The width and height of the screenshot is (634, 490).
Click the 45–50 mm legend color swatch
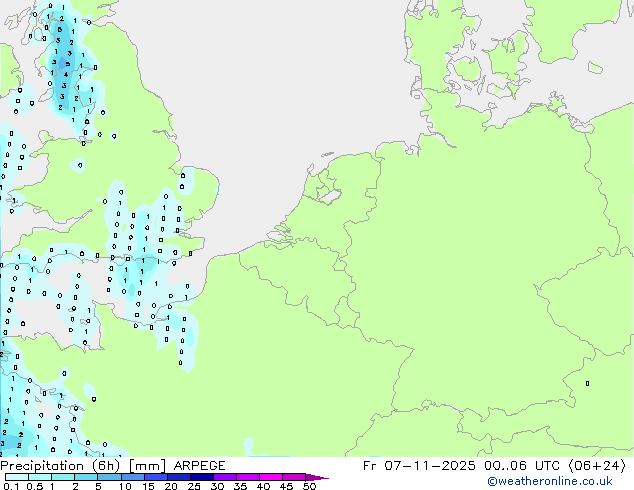[x=294, y=477]
